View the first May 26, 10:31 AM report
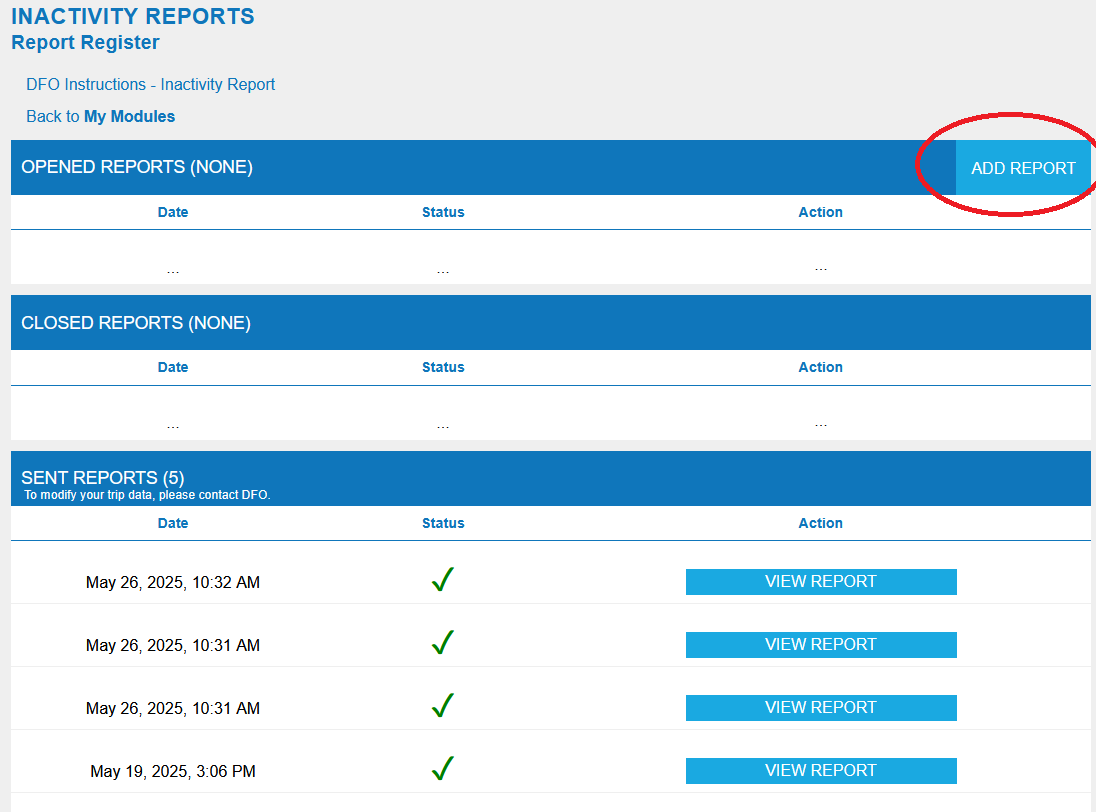This screenshot has width=1096, height=812. (820, 644)
